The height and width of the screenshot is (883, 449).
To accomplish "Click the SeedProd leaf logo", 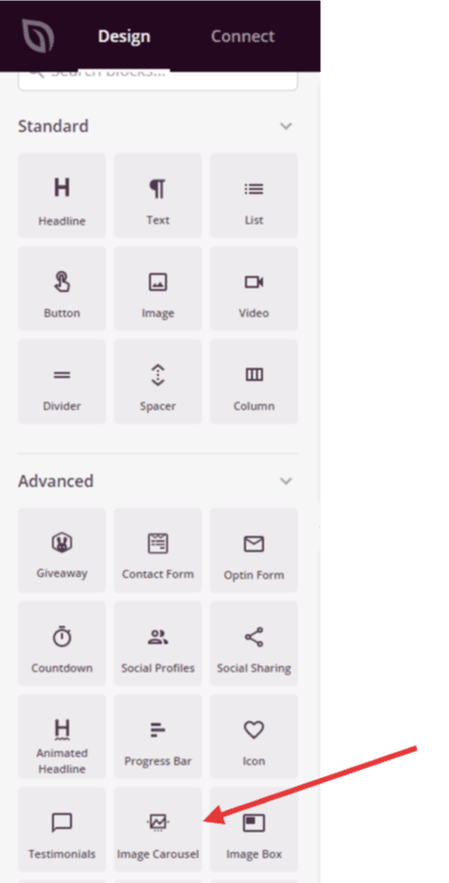I will (x=38, y=35).
